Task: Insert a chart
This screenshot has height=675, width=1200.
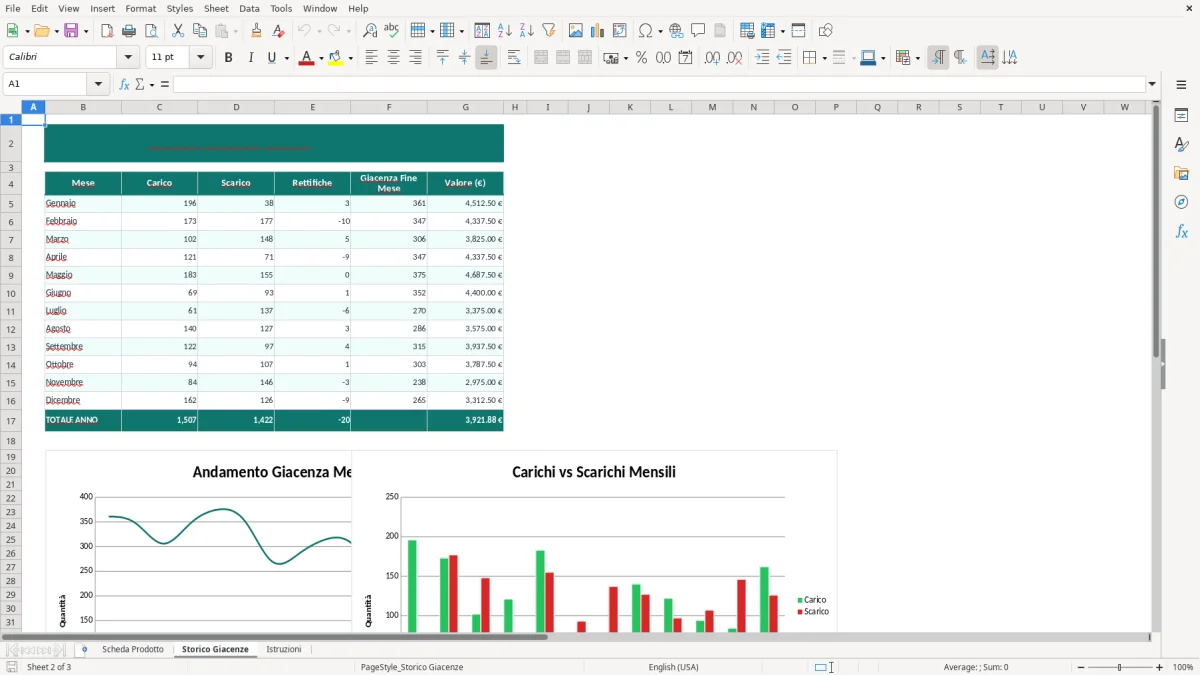Action: point(598,31)
